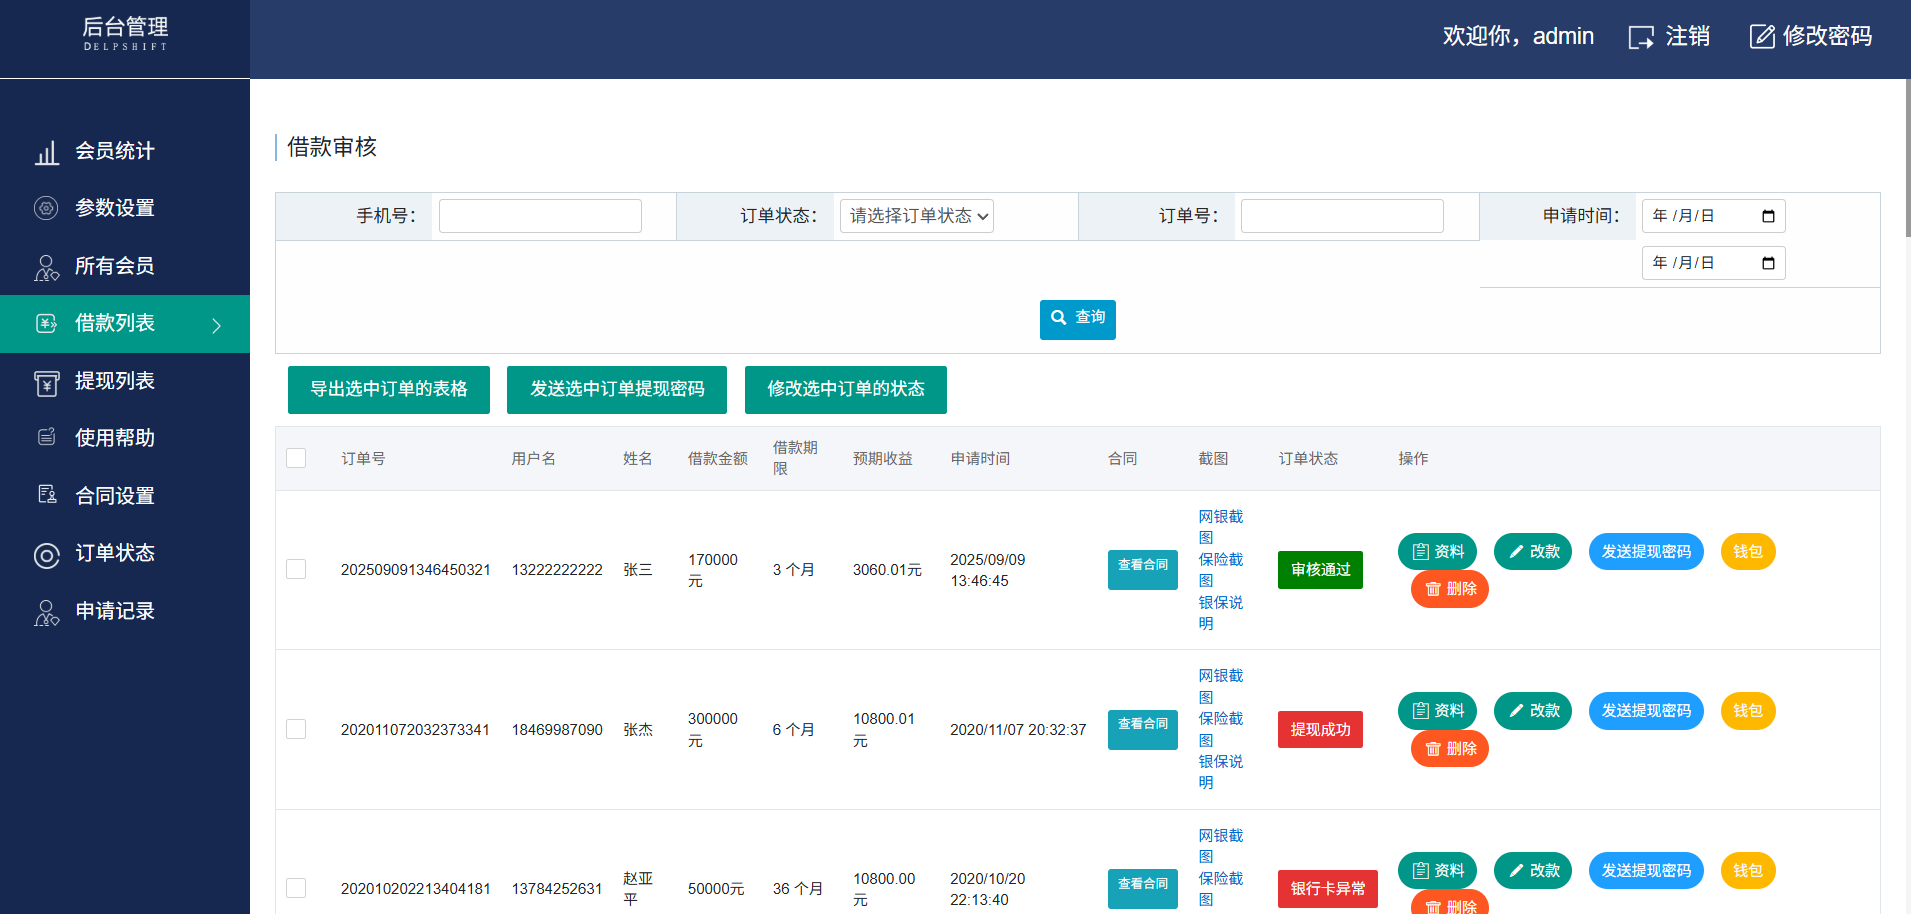The height and width of the screenshot is (914, 1911).
Task: Click the page vertical scrollbar
Action: (x=1907, y=160)
